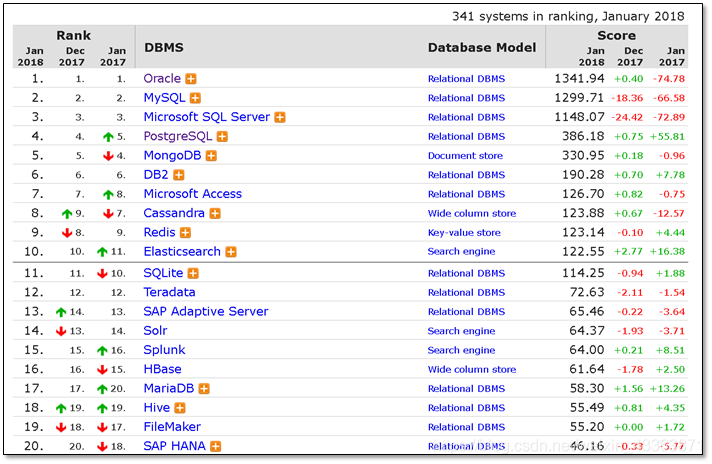The height and width of the screenshot is (464, 712).
Task: Click the plus icon beside Cassandra
Action: (215, 213)
